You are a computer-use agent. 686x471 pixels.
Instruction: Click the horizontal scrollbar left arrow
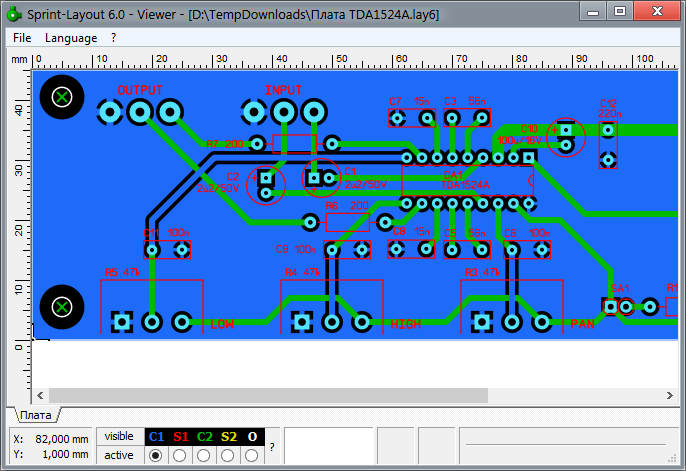[x=40, y=395]
